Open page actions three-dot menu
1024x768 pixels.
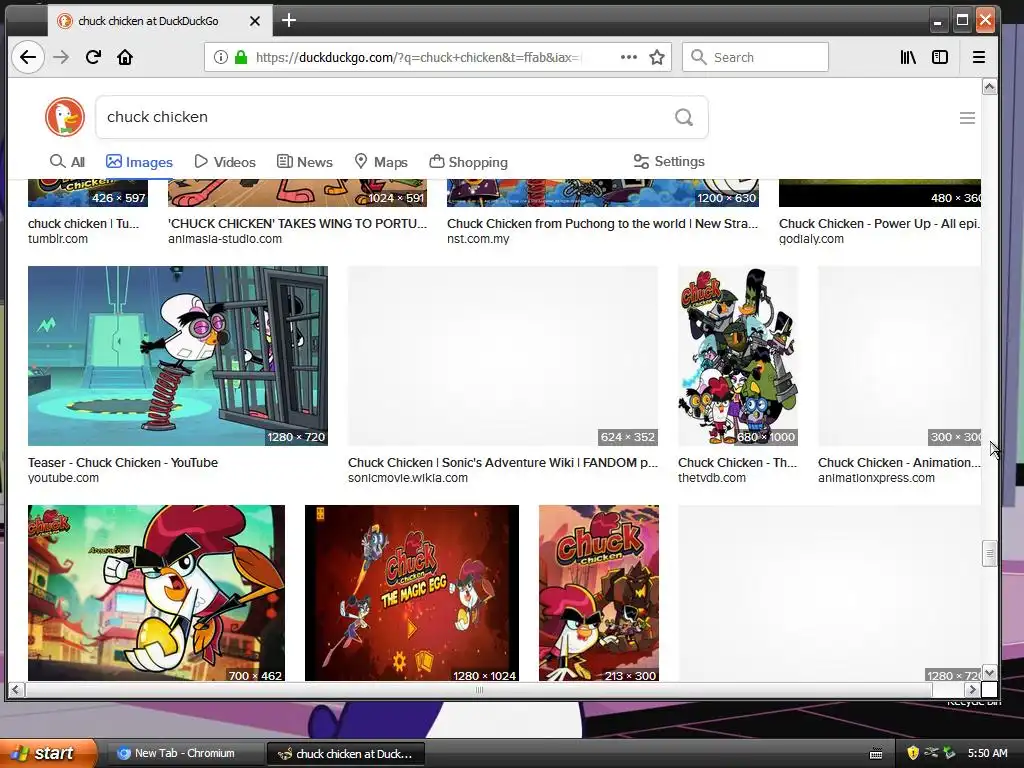(628, 57)
